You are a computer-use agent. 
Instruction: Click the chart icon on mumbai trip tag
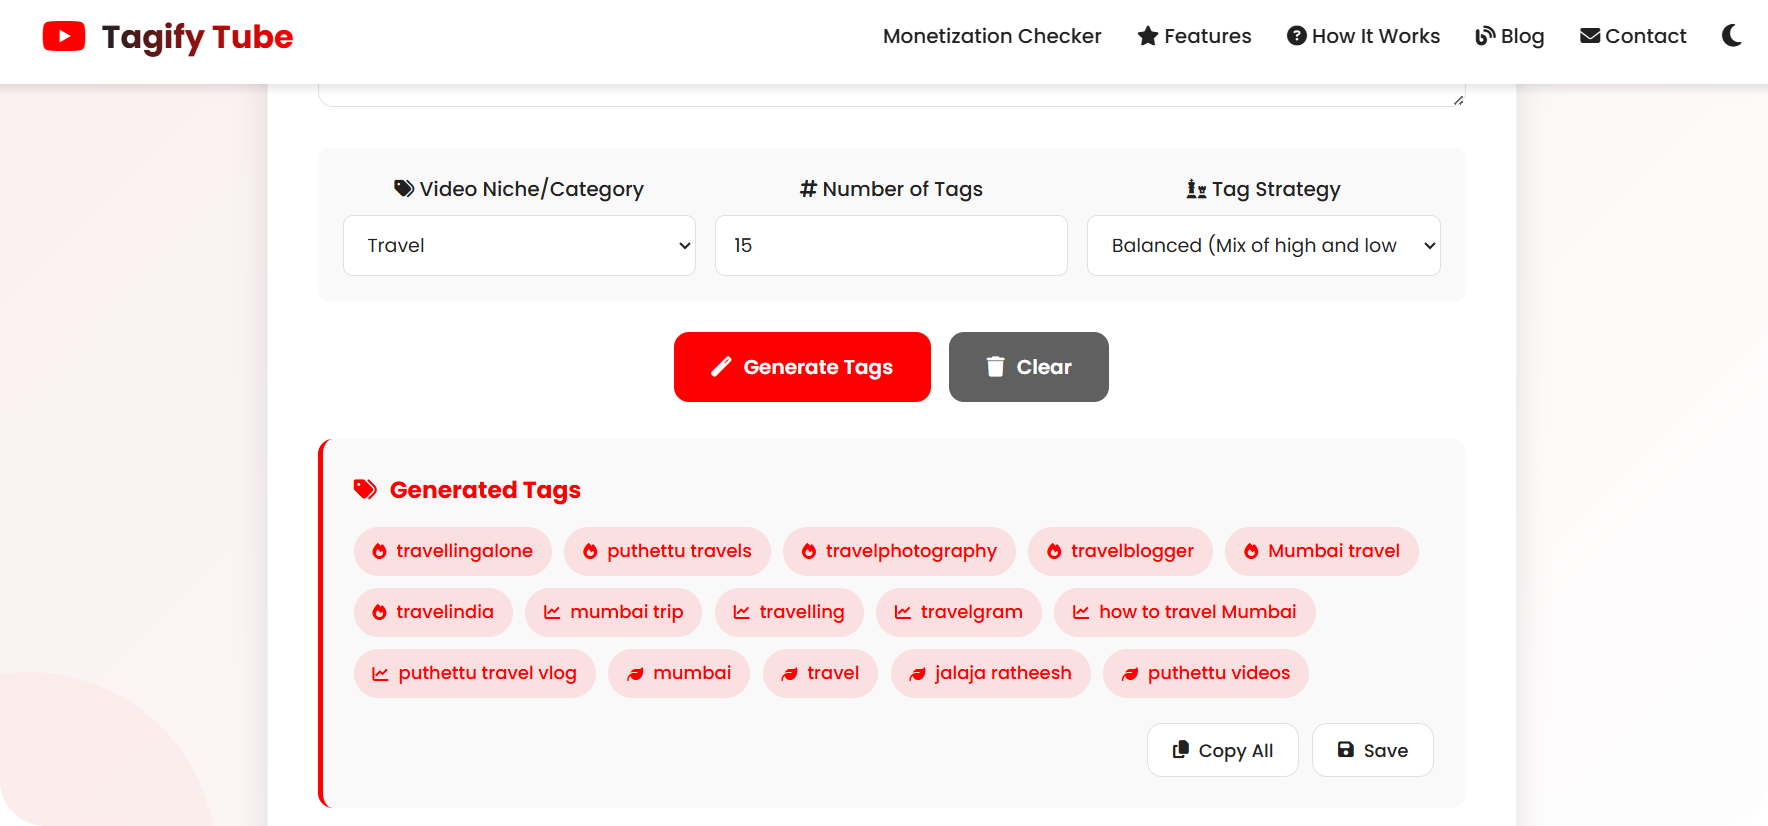coord(552,613)
